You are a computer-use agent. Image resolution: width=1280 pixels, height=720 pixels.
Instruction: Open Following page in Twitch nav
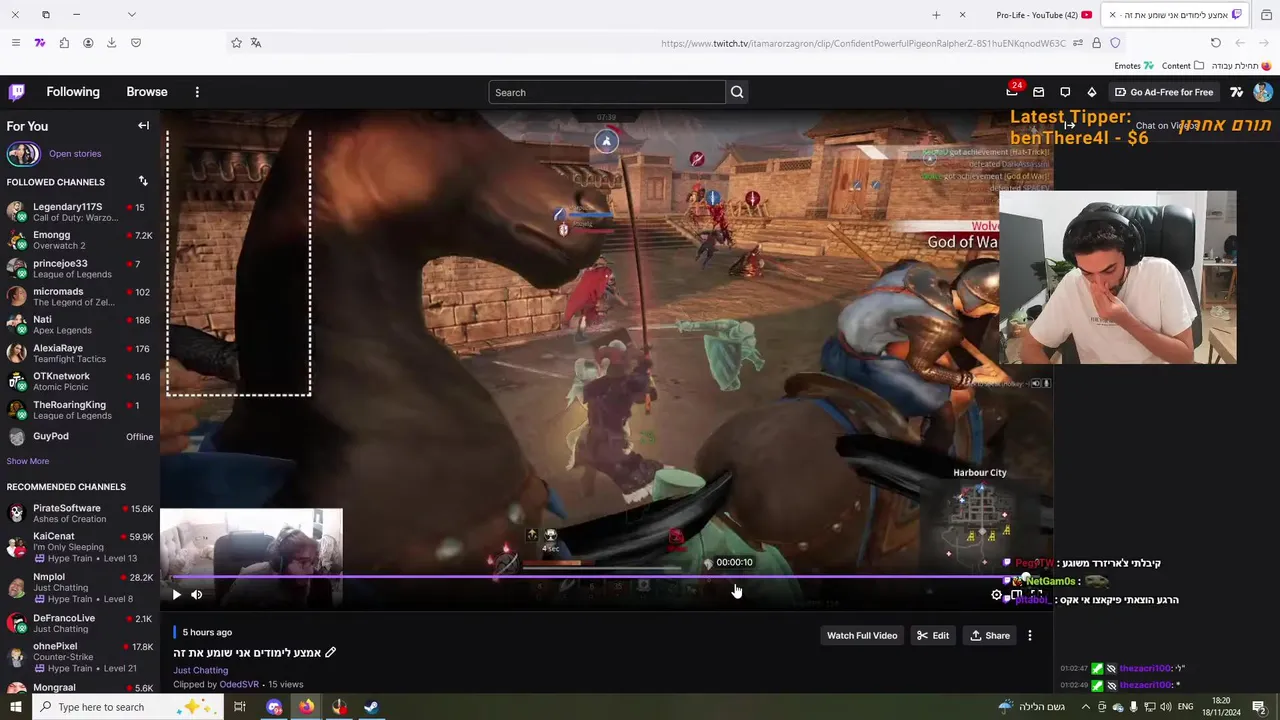(73, 92)
